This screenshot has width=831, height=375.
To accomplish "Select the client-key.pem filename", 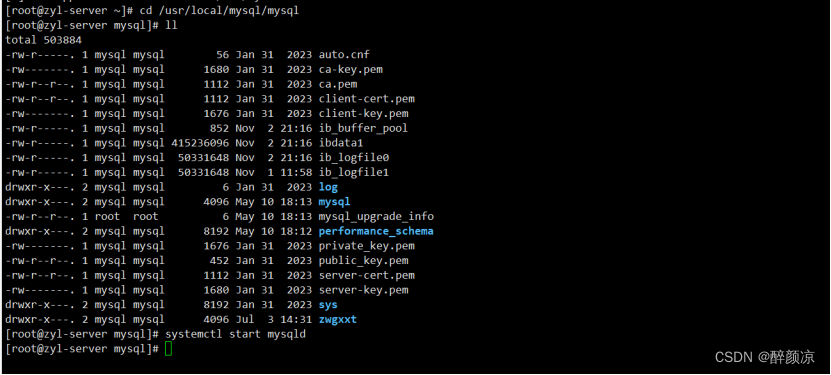I will pyautogui.click(x=363, y=113).
